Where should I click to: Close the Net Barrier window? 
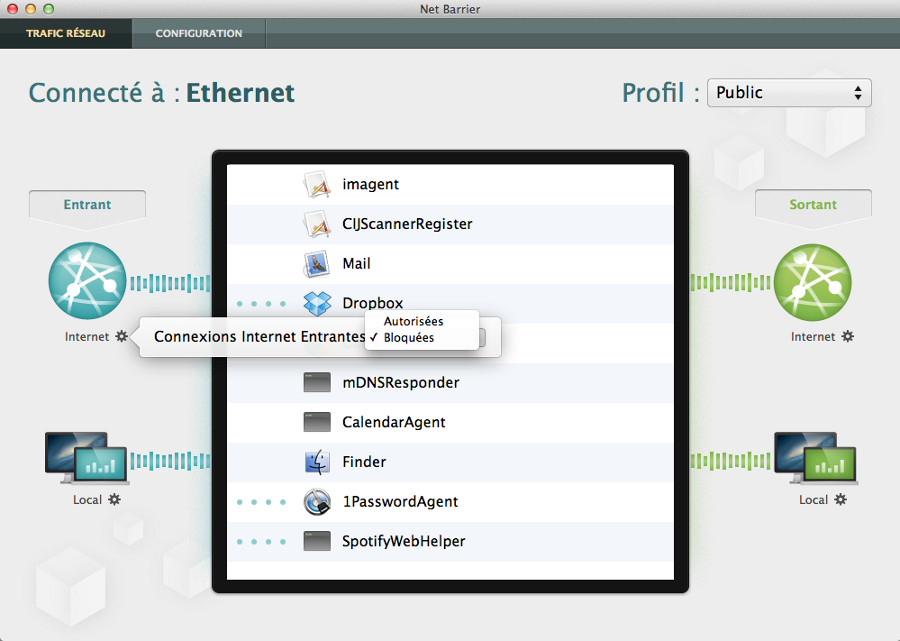pyautogui.click(x=13, y=9)
